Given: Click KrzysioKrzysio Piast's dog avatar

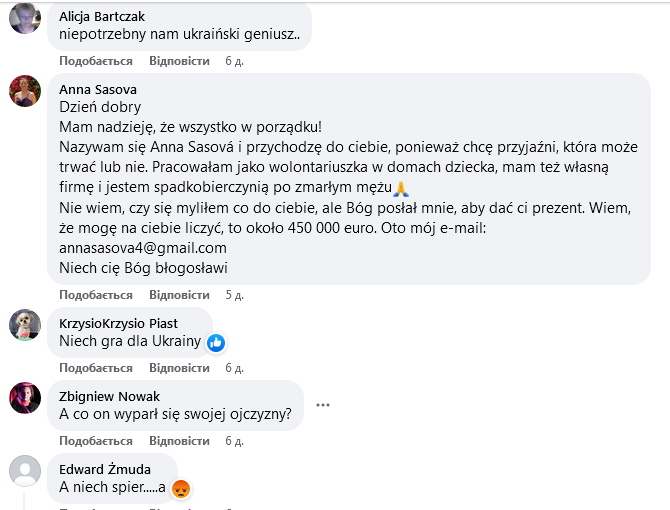Looking at the screenshot, I should coord(25,325).
